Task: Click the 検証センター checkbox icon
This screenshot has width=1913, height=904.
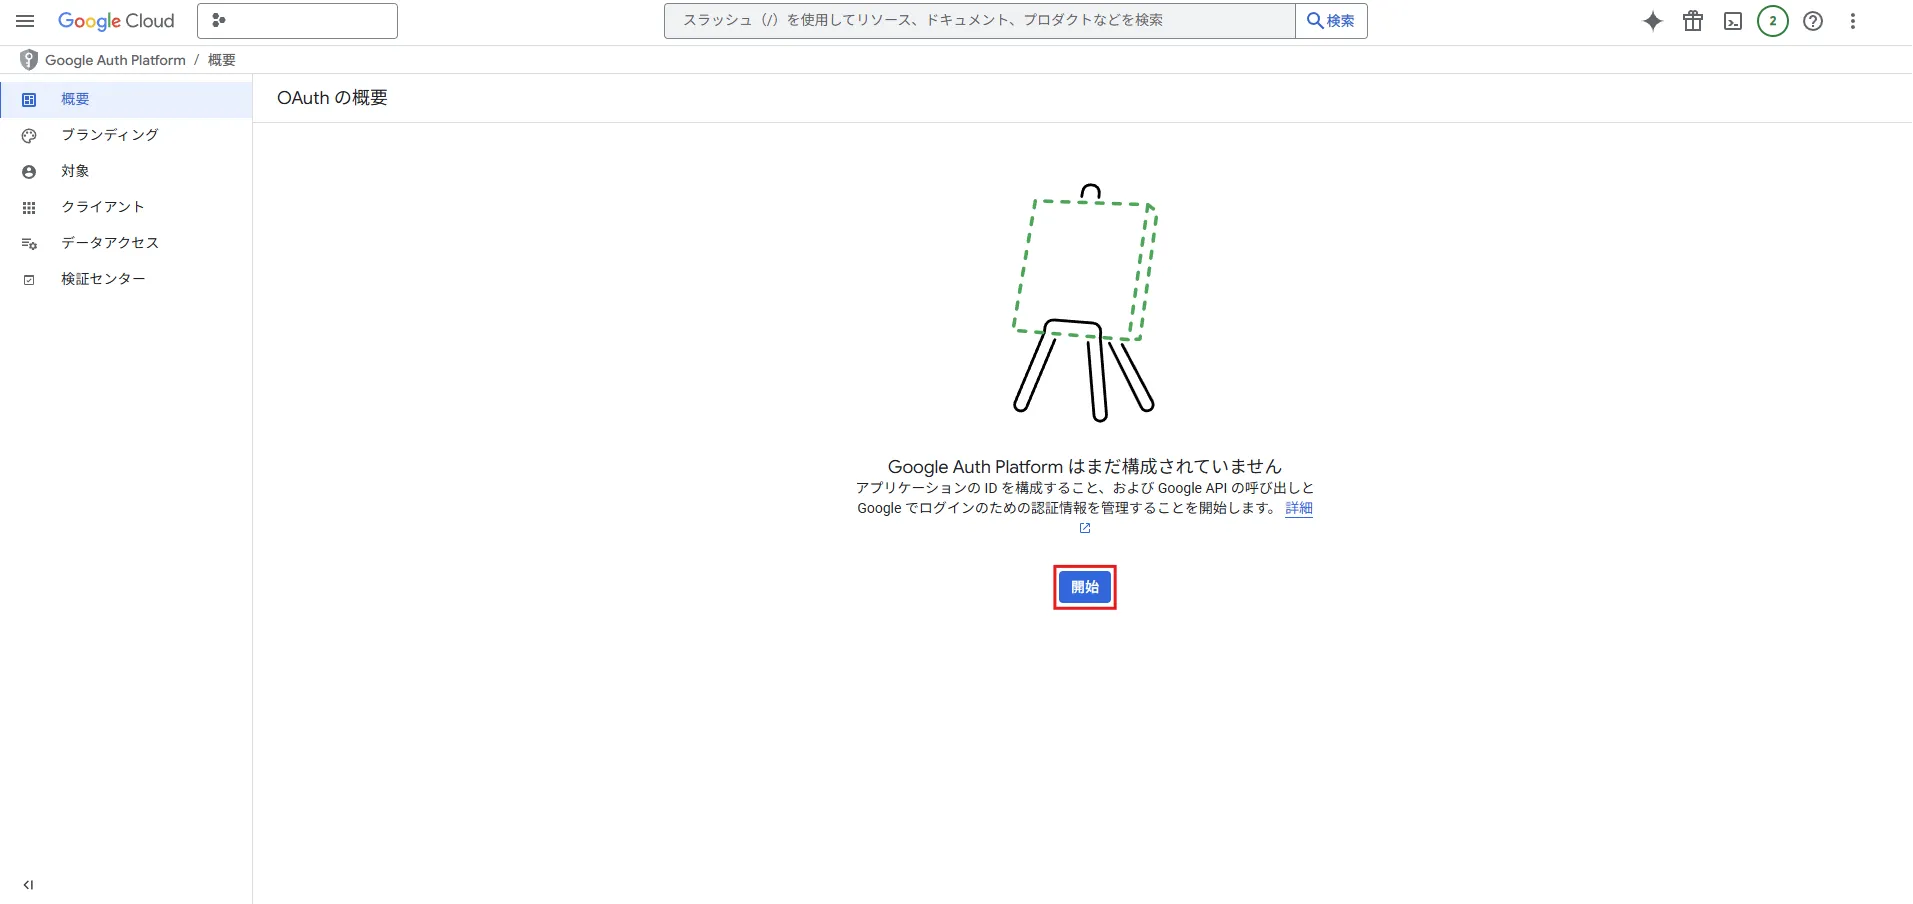Action: coord(29,280)
